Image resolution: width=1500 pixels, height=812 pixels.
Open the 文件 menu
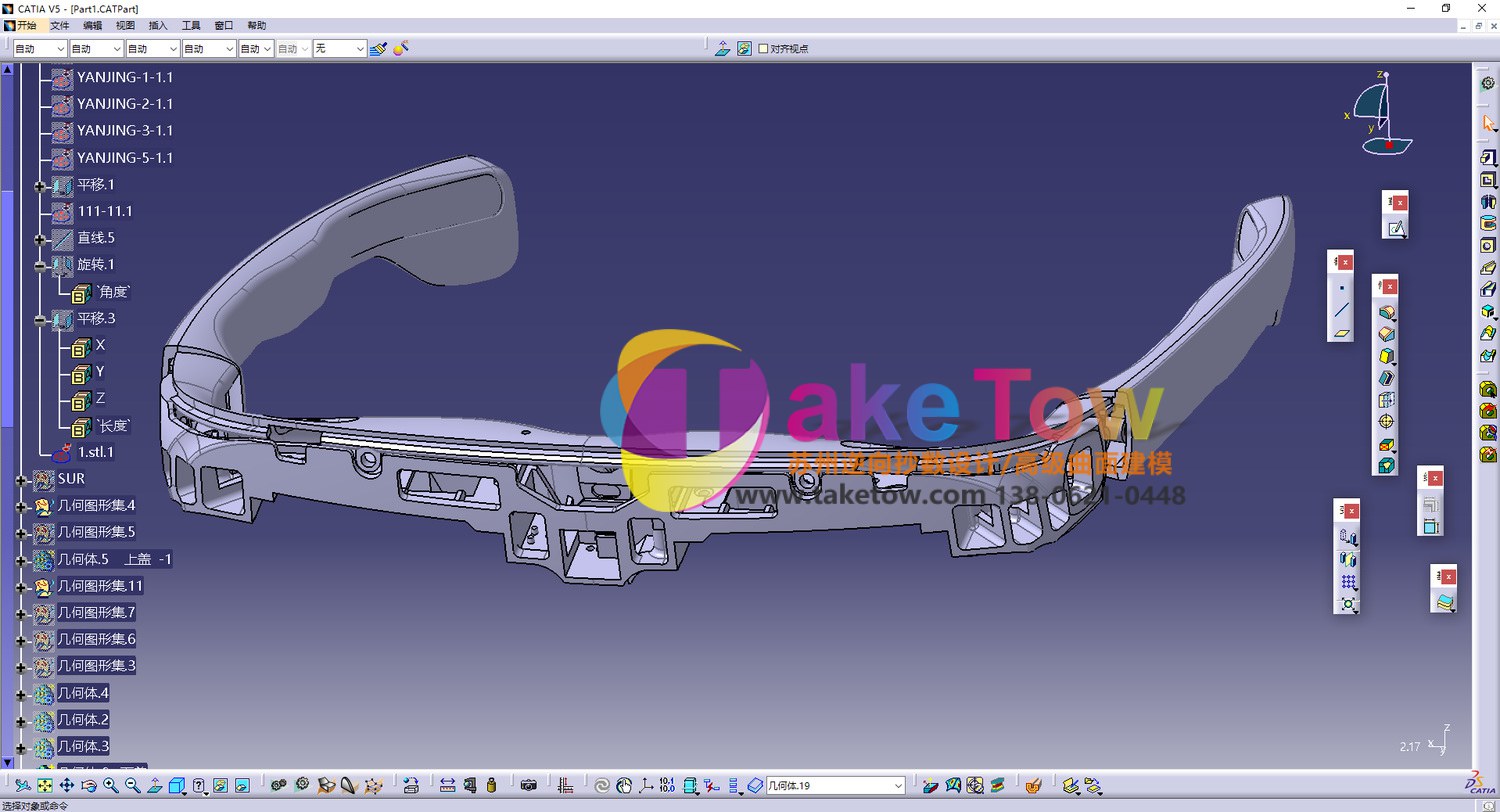click(60, 25)
